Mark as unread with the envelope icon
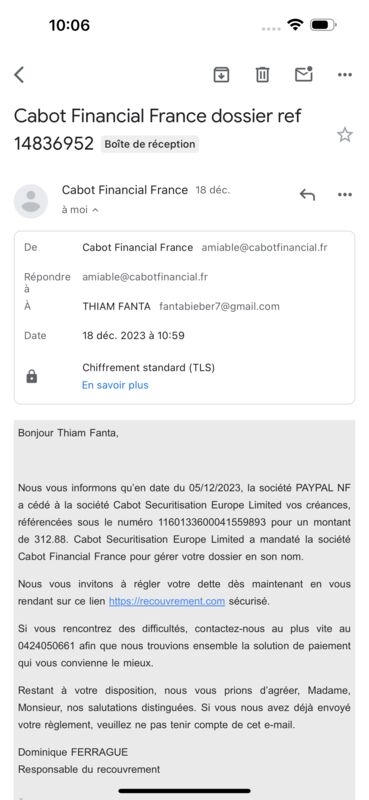Screen dimensions: 369x800 pos(304,74)
